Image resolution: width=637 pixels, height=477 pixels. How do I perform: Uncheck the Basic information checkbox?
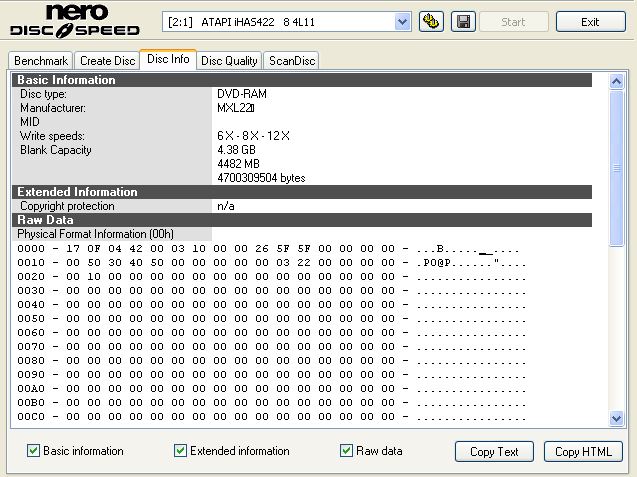point(33,451)
